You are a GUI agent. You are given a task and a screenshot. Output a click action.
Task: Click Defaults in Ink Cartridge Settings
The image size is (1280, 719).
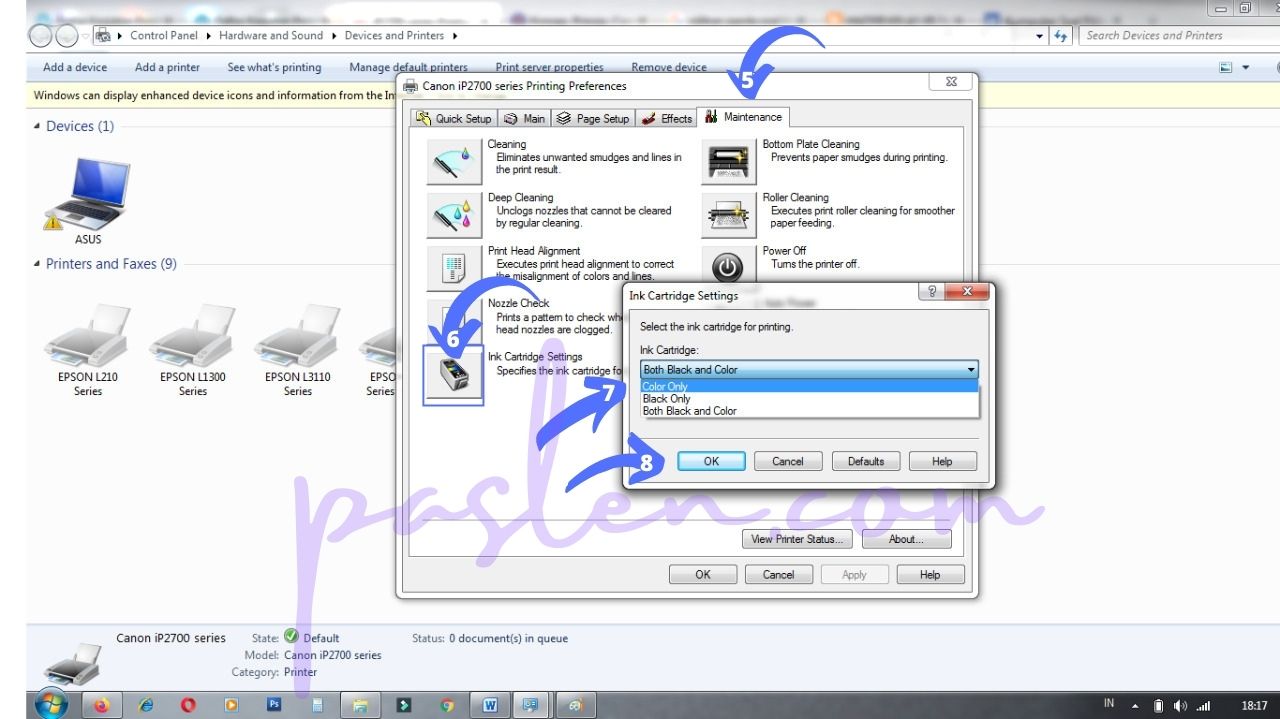pyautogui.click(x=866, y=462)
